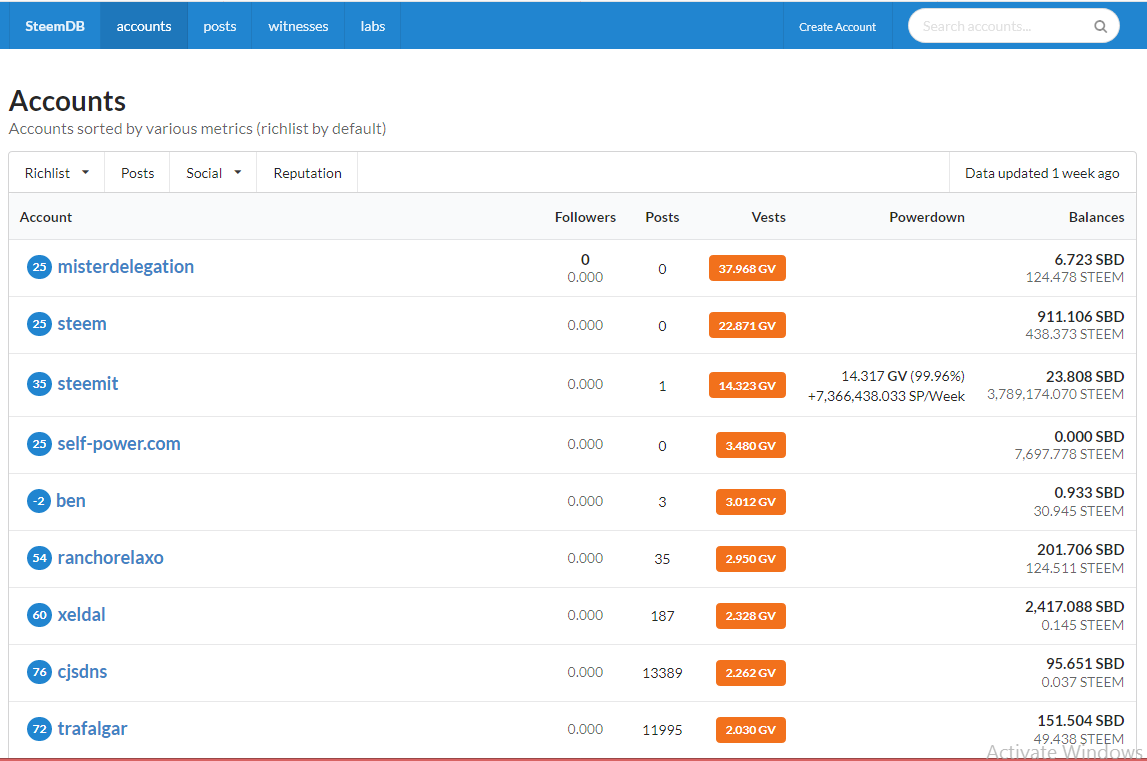1147x761 pixels.
Task: Click the 22.871 GV vests badge
Action: pos(747,326)
